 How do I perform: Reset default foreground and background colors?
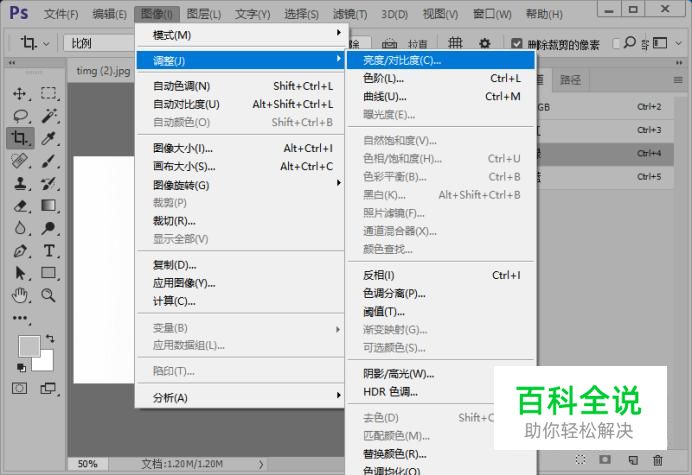(x=21, y=367)
